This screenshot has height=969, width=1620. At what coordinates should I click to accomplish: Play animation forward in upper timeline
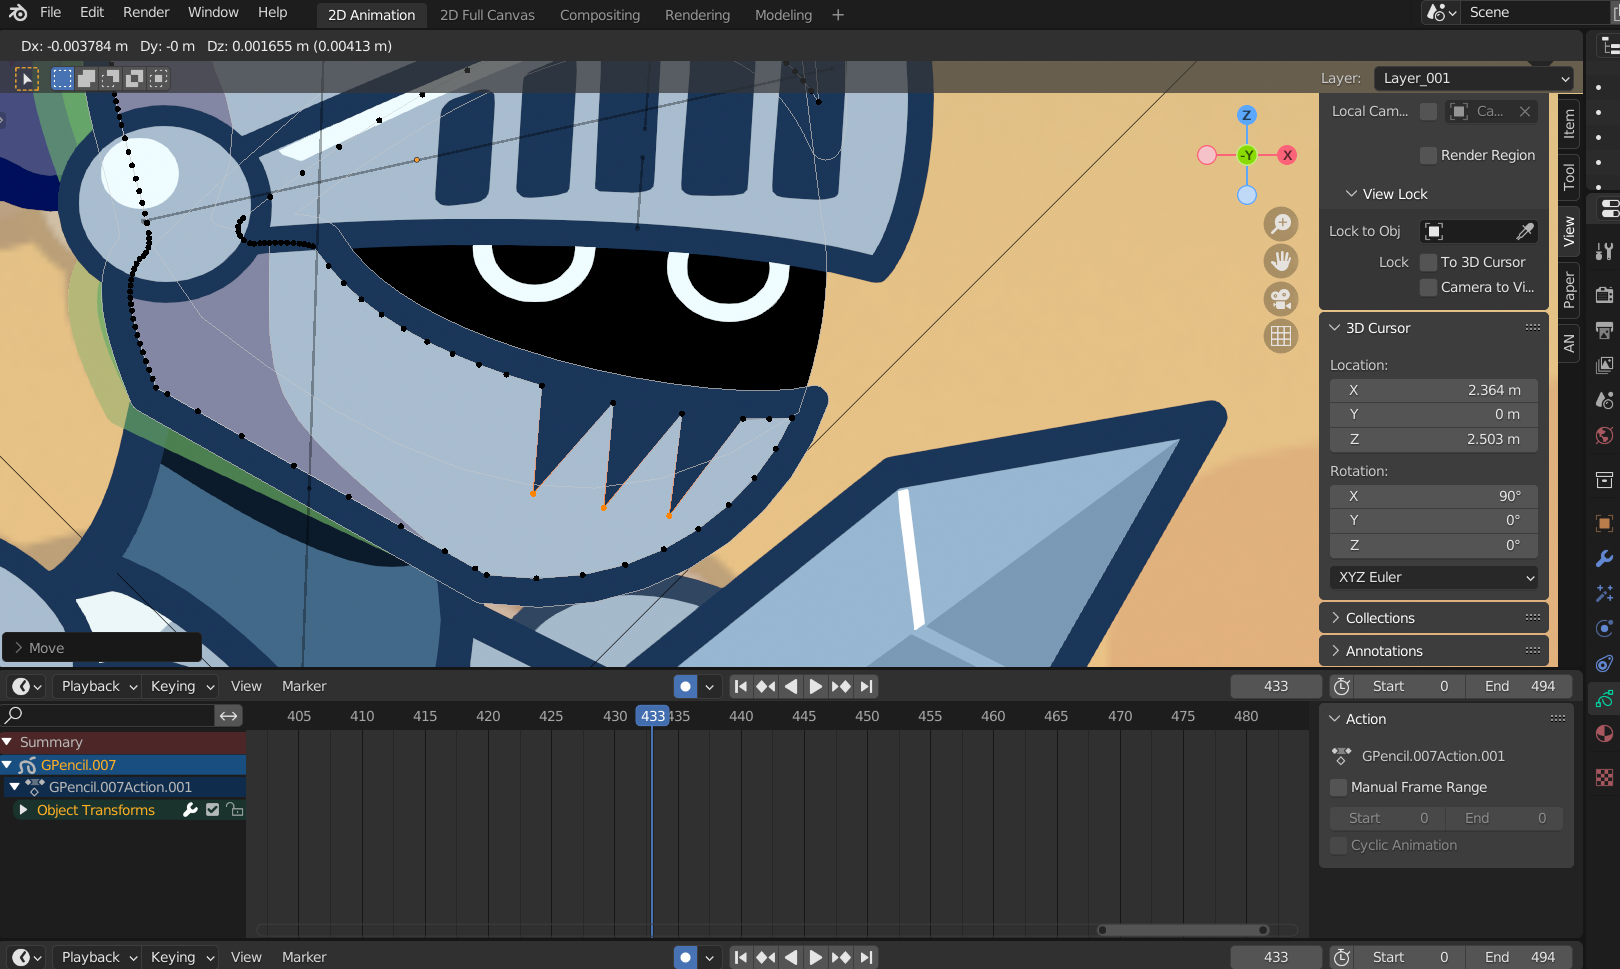(815, 686)
